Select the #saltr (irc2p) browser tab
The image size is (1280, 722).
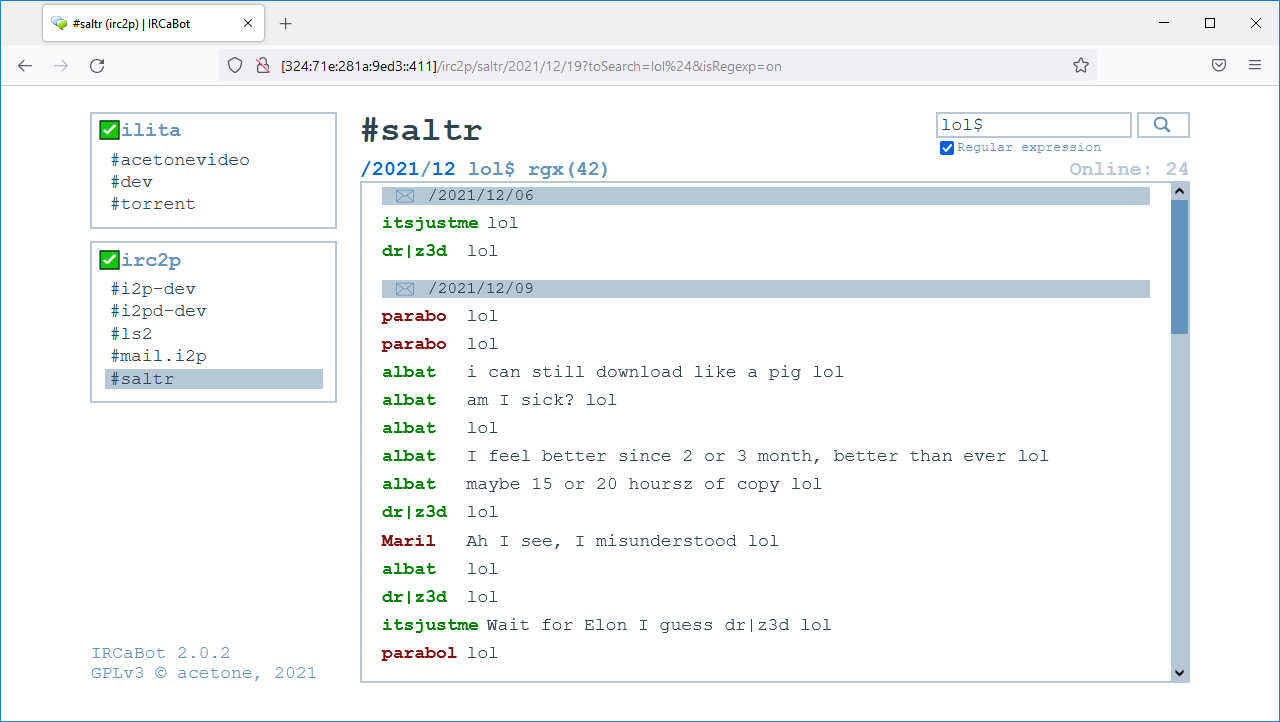154,23
